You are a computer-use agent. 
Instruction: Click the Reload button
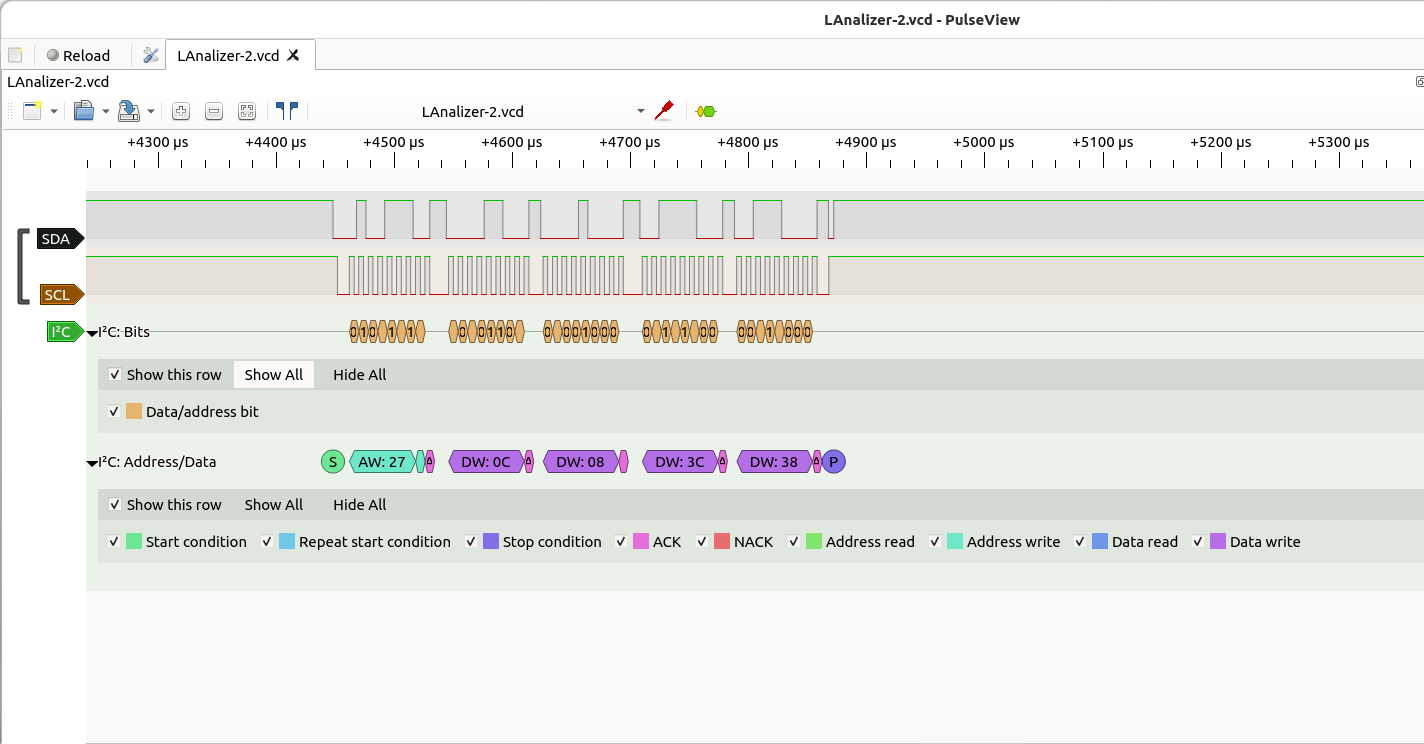tap(78, 55)
